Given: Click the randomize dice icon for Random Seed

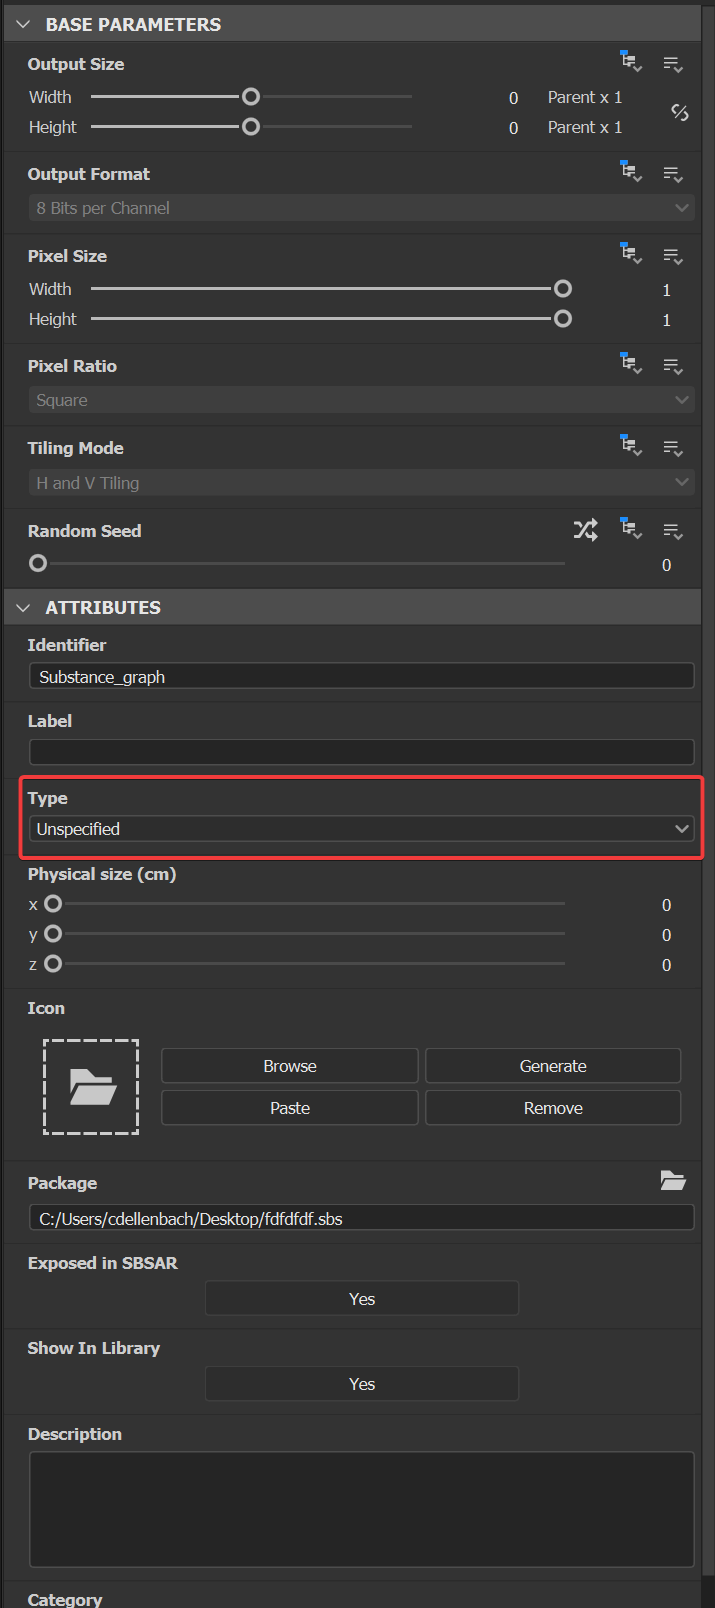Looking at the screenshot, I should click(585, 529).
